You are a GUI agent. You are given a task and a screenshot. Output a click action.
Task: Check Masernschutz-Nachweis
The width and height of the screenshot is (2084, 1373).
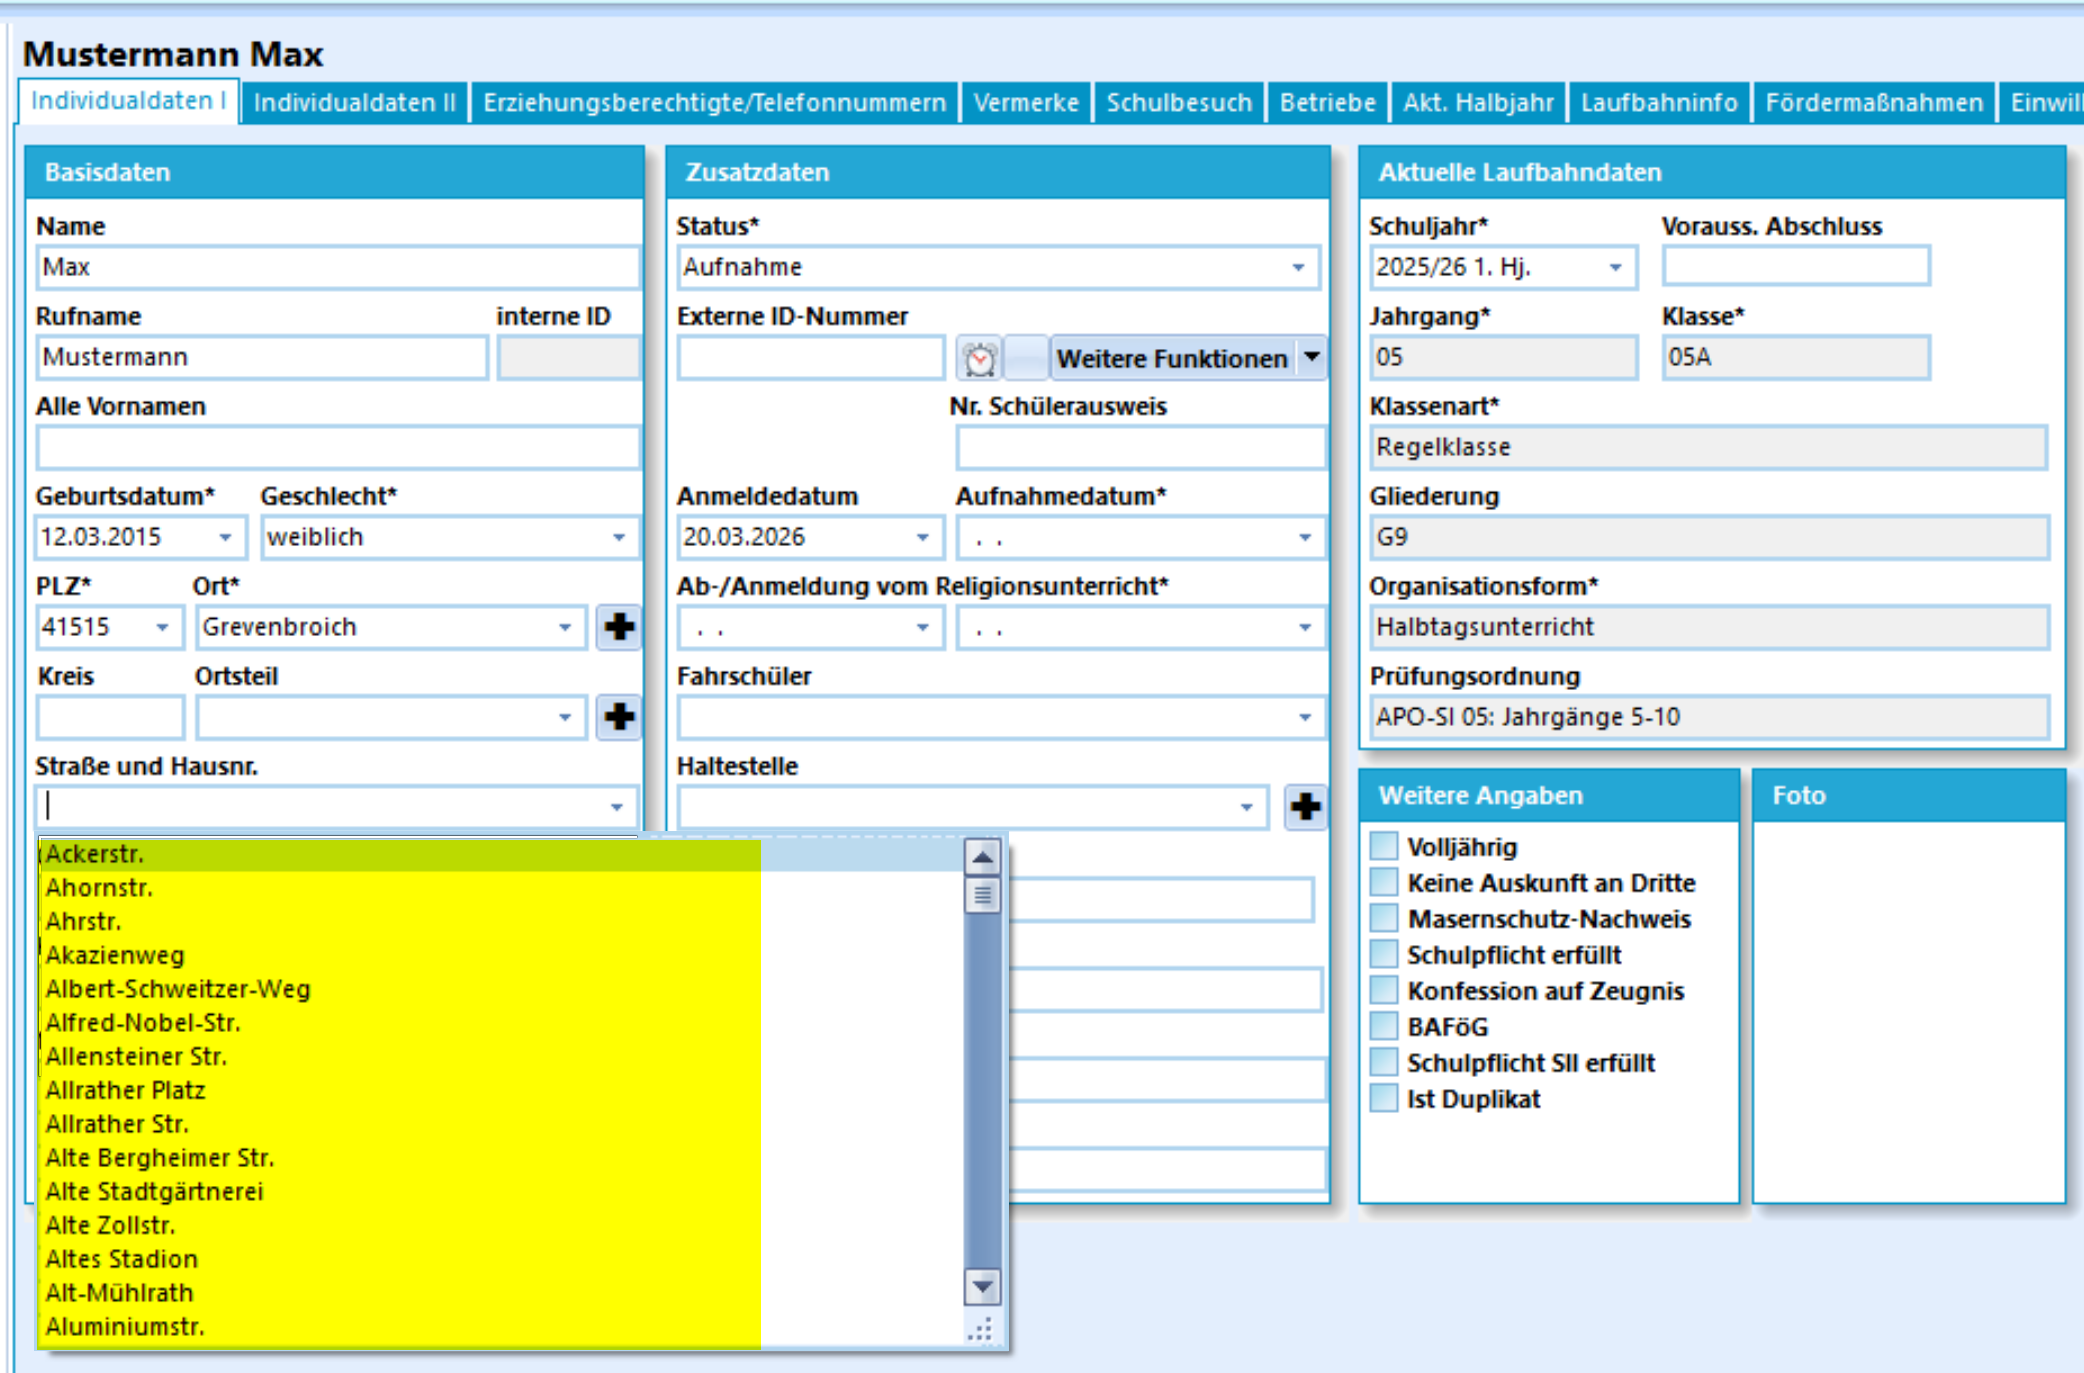click(1384, 918)
